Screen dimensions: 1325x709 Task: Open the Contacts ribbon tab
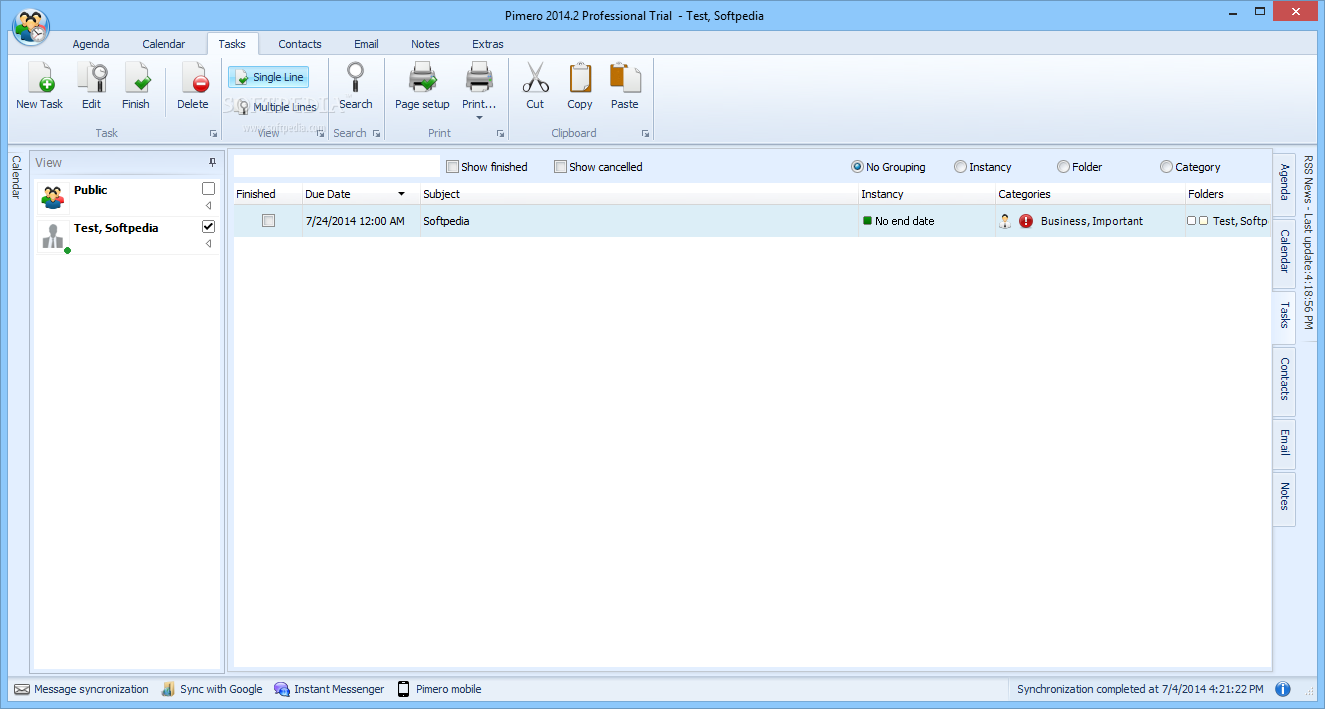click(300, 44)
